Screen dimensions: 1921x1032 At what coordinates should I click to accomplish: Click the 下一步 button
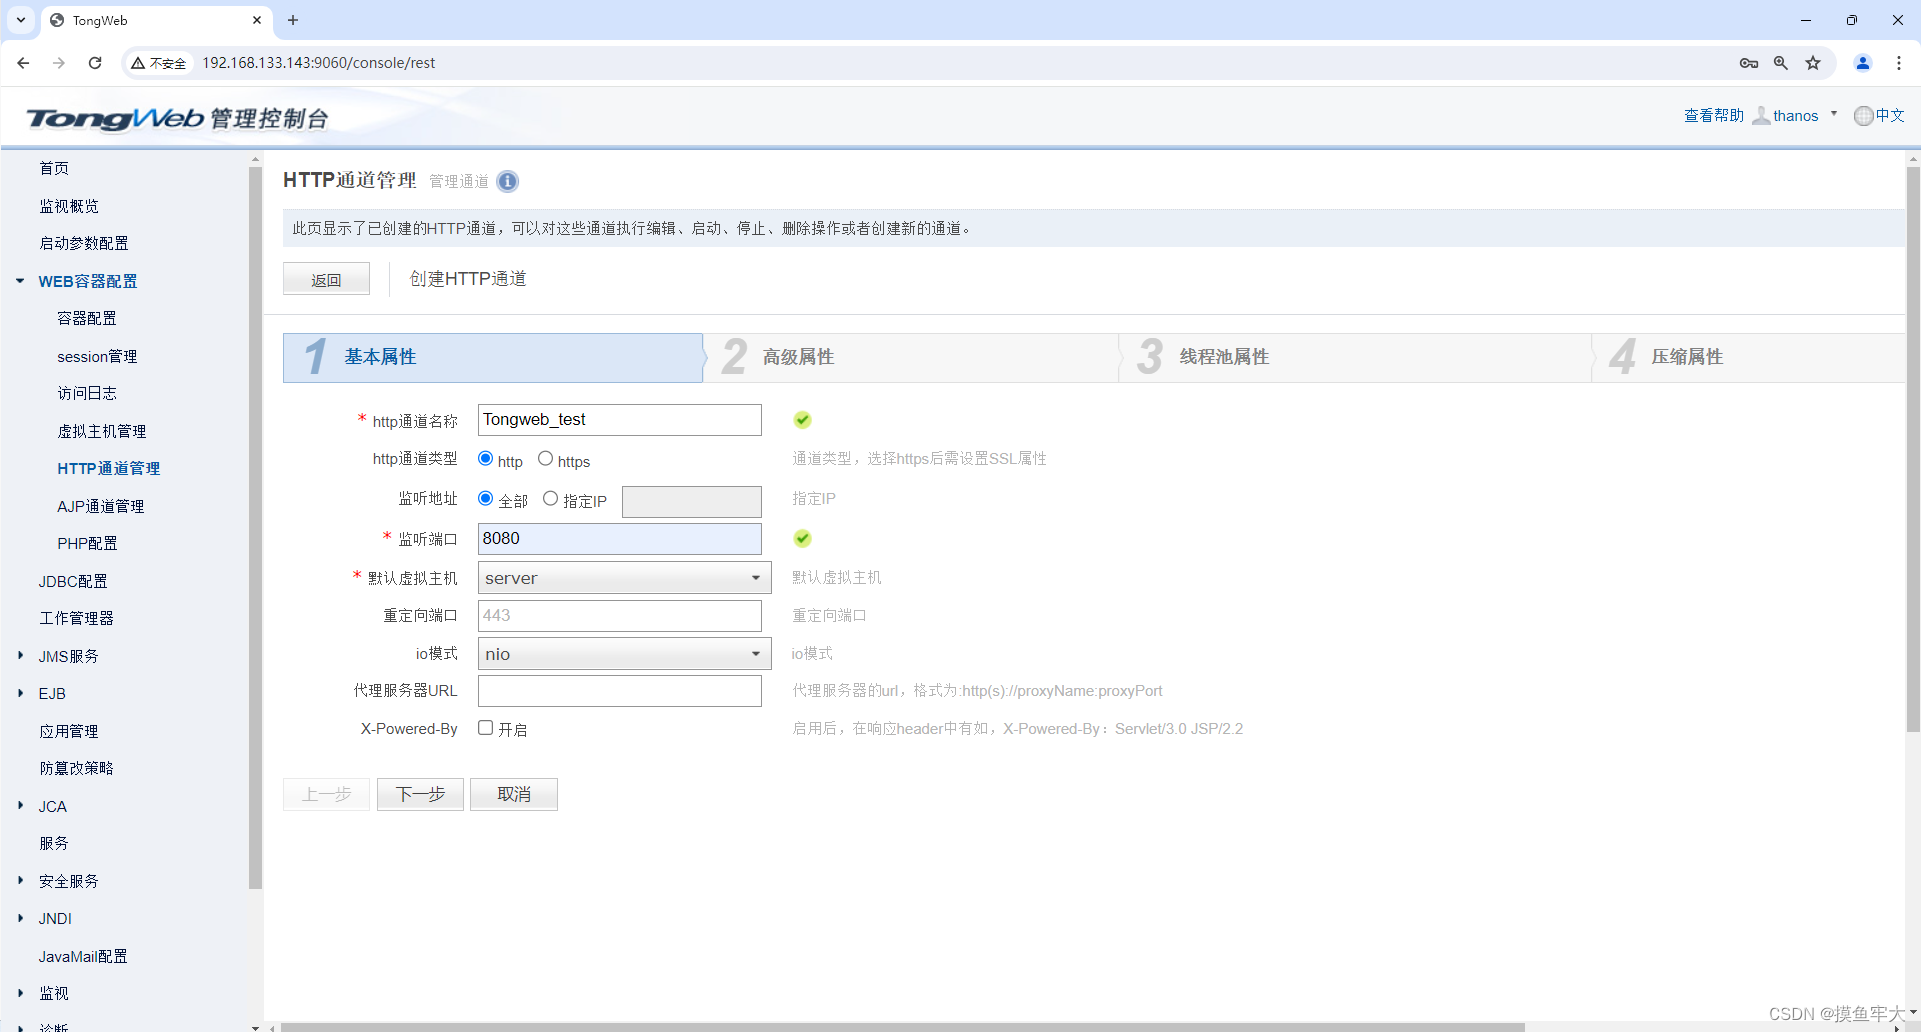pyautogui.click(x=420, y=794)
